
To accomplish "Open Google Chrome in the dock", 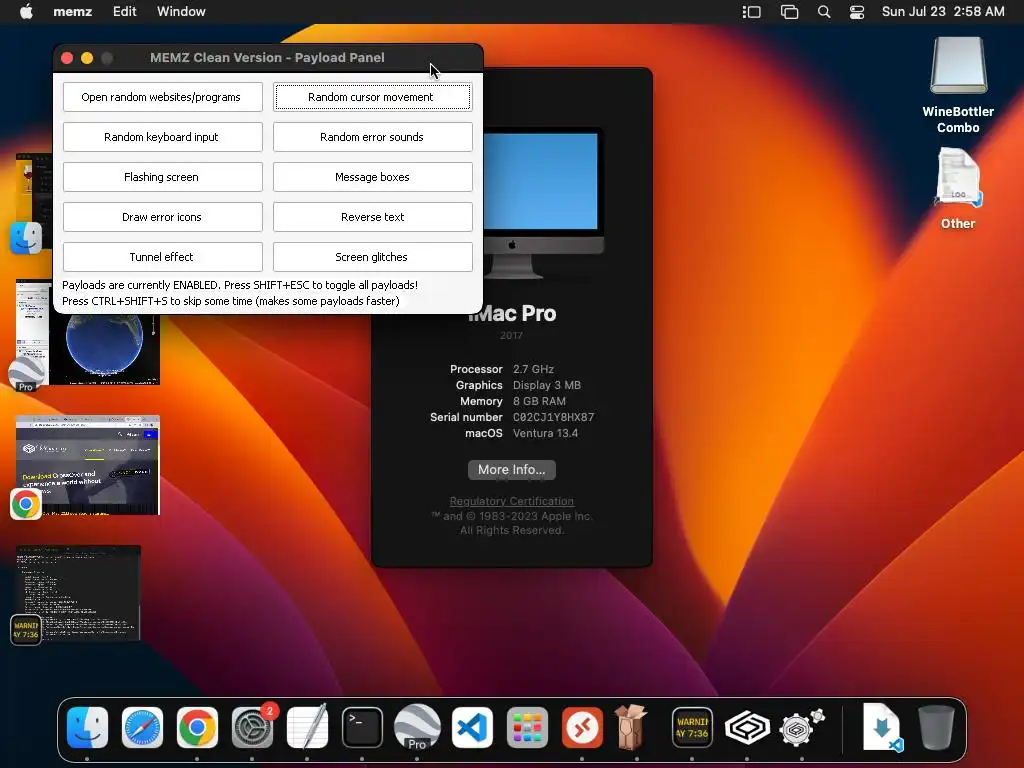I will coord(197,727).
